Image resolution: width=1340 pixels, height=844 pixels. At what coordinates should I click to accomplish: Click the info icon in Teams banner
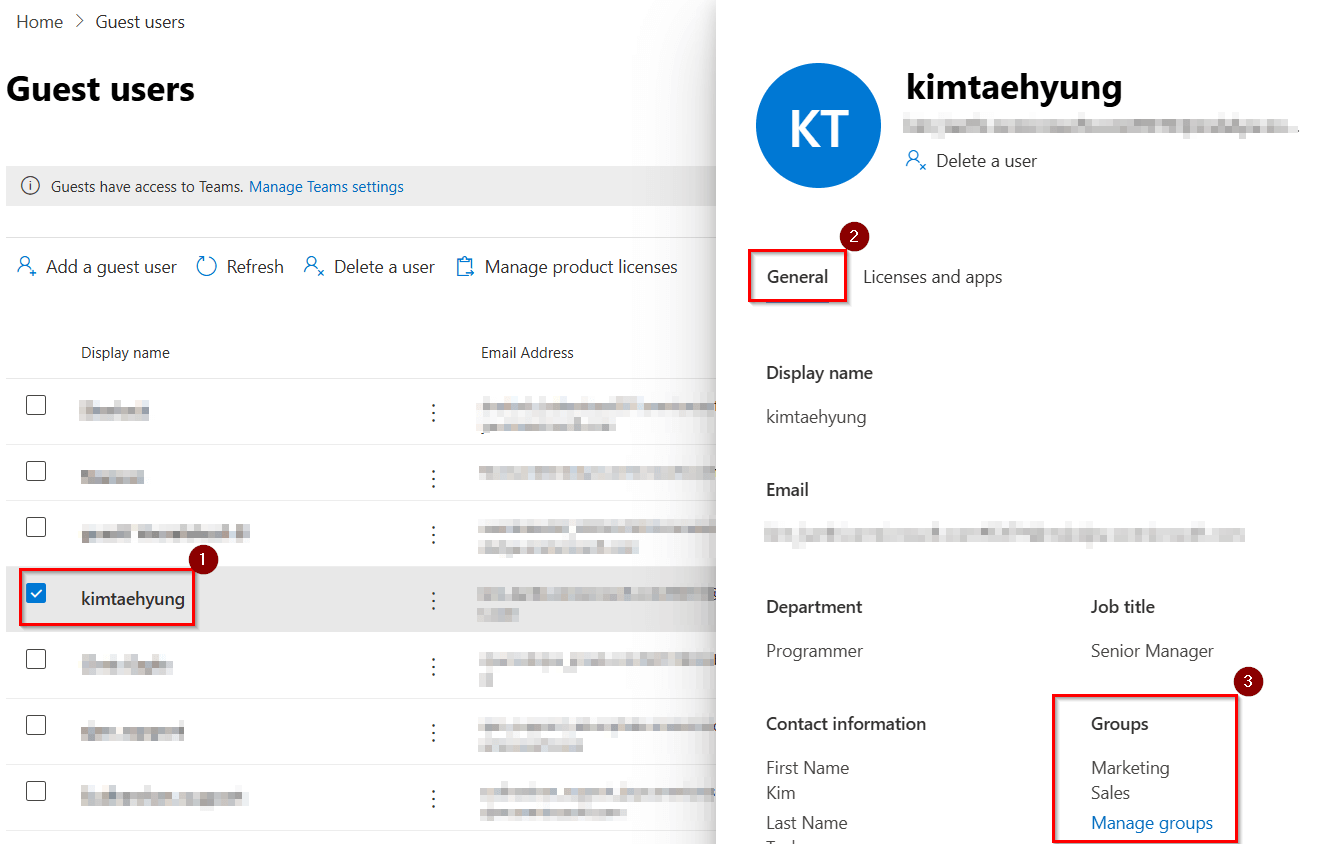coord(31,186)
